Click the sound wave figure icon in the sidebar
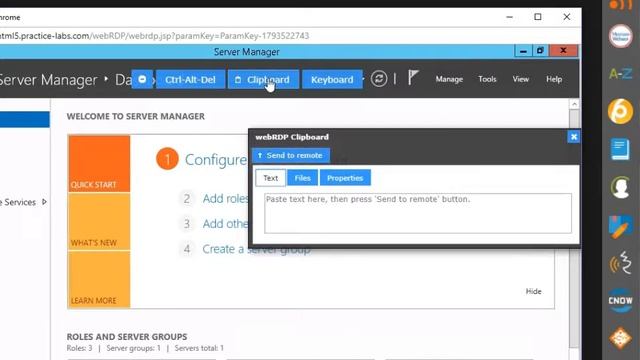 [x=621, y=263]
